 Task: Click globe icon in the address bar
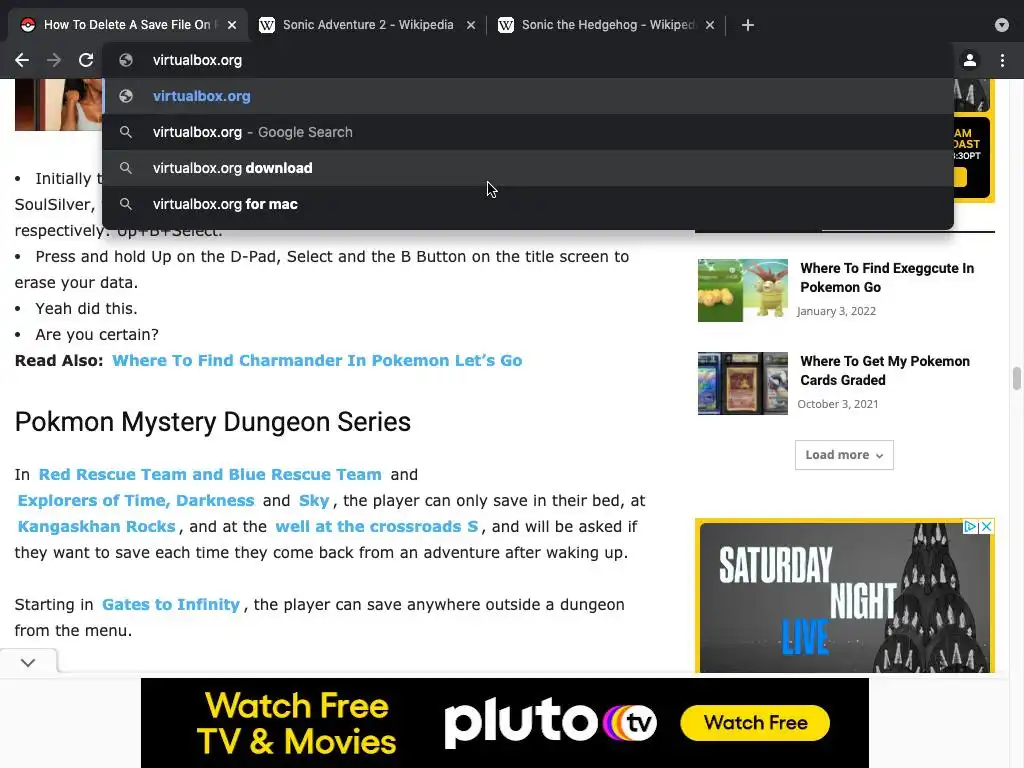126,60
